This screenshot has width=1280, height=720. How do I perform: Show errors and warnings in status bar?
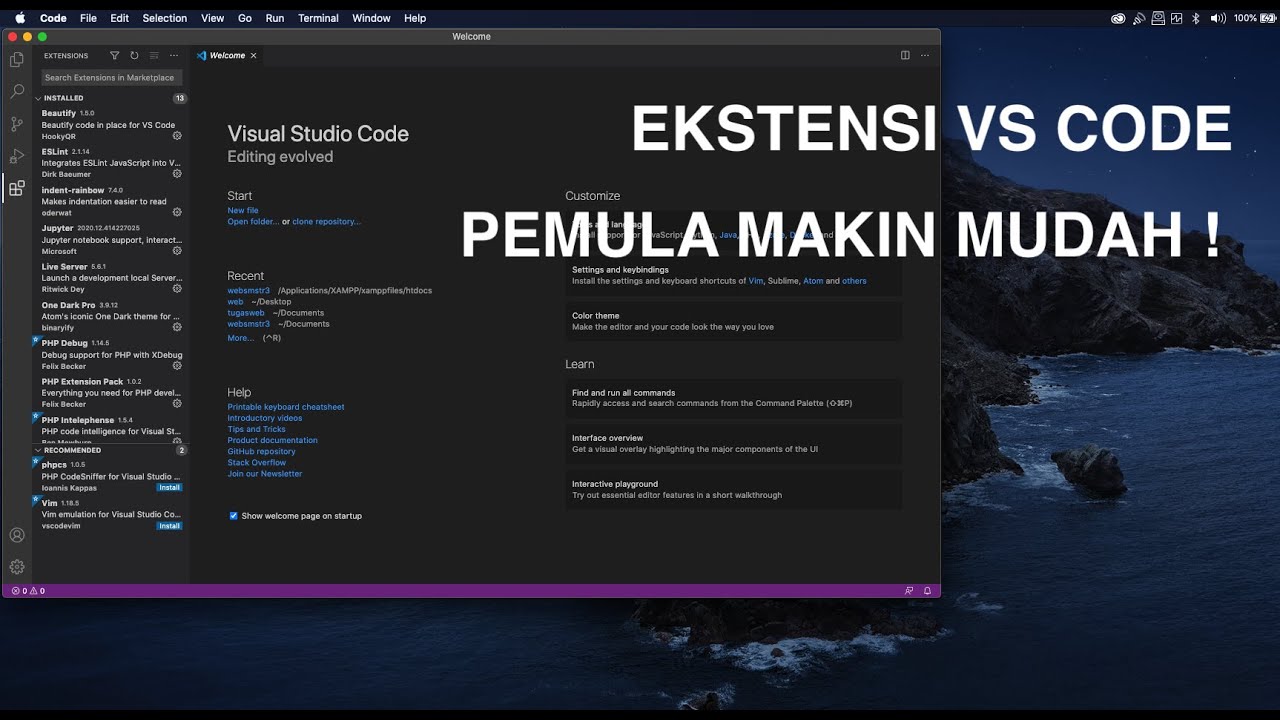point(28,591)
